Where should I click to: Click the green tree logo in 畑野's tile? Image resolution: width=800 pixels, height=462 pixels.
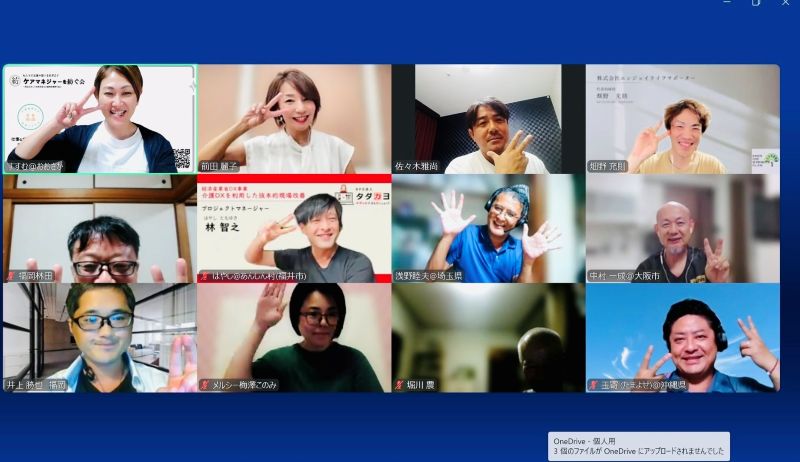[x=765, y=159]
